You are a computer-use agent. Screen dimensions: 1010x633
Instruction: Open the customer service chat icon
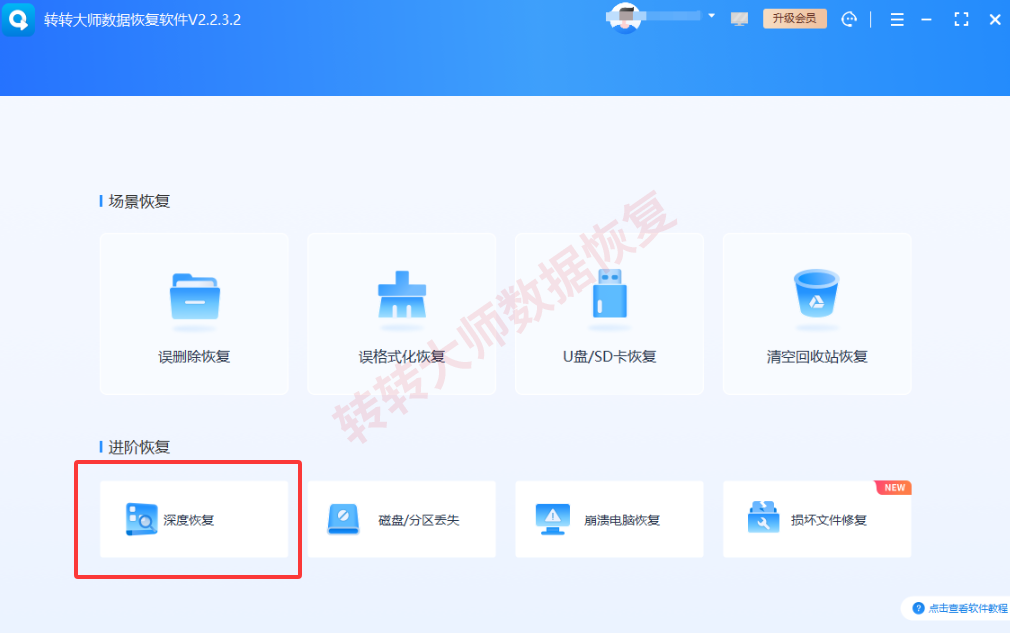click(849, 19)
